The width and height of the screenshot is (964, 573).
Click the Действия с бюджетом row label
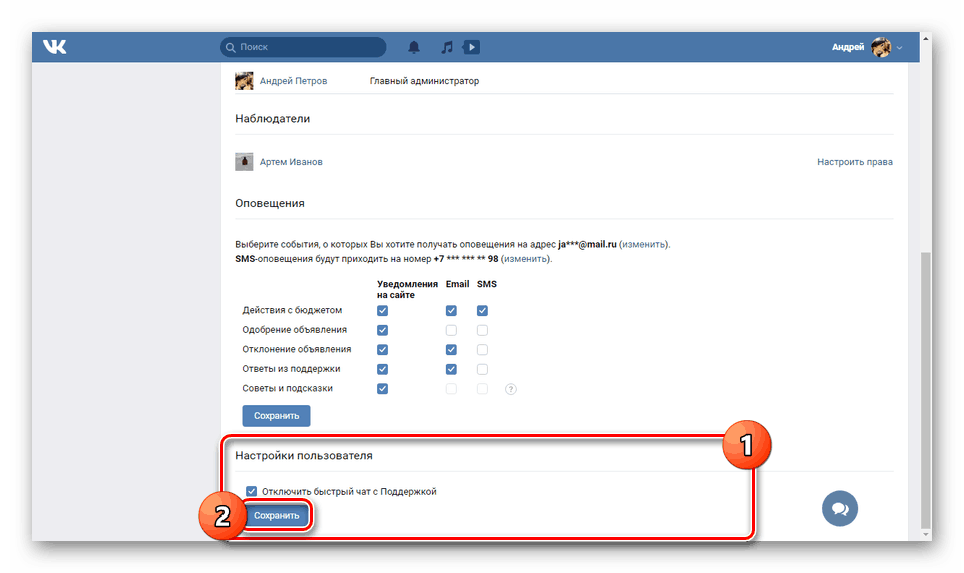[292, 310]
